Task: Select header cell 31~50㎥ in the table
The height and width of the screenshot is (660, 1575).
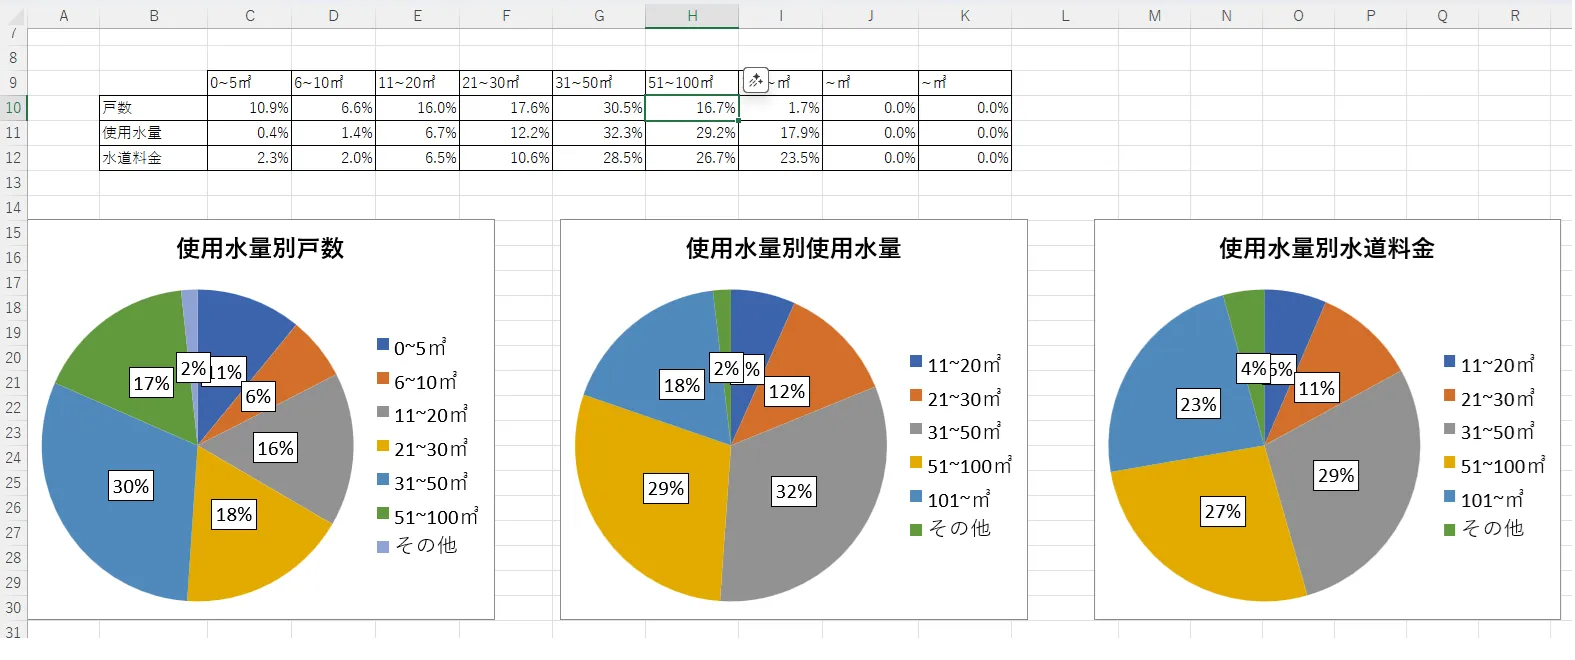Action: click(x=599, y=83)
